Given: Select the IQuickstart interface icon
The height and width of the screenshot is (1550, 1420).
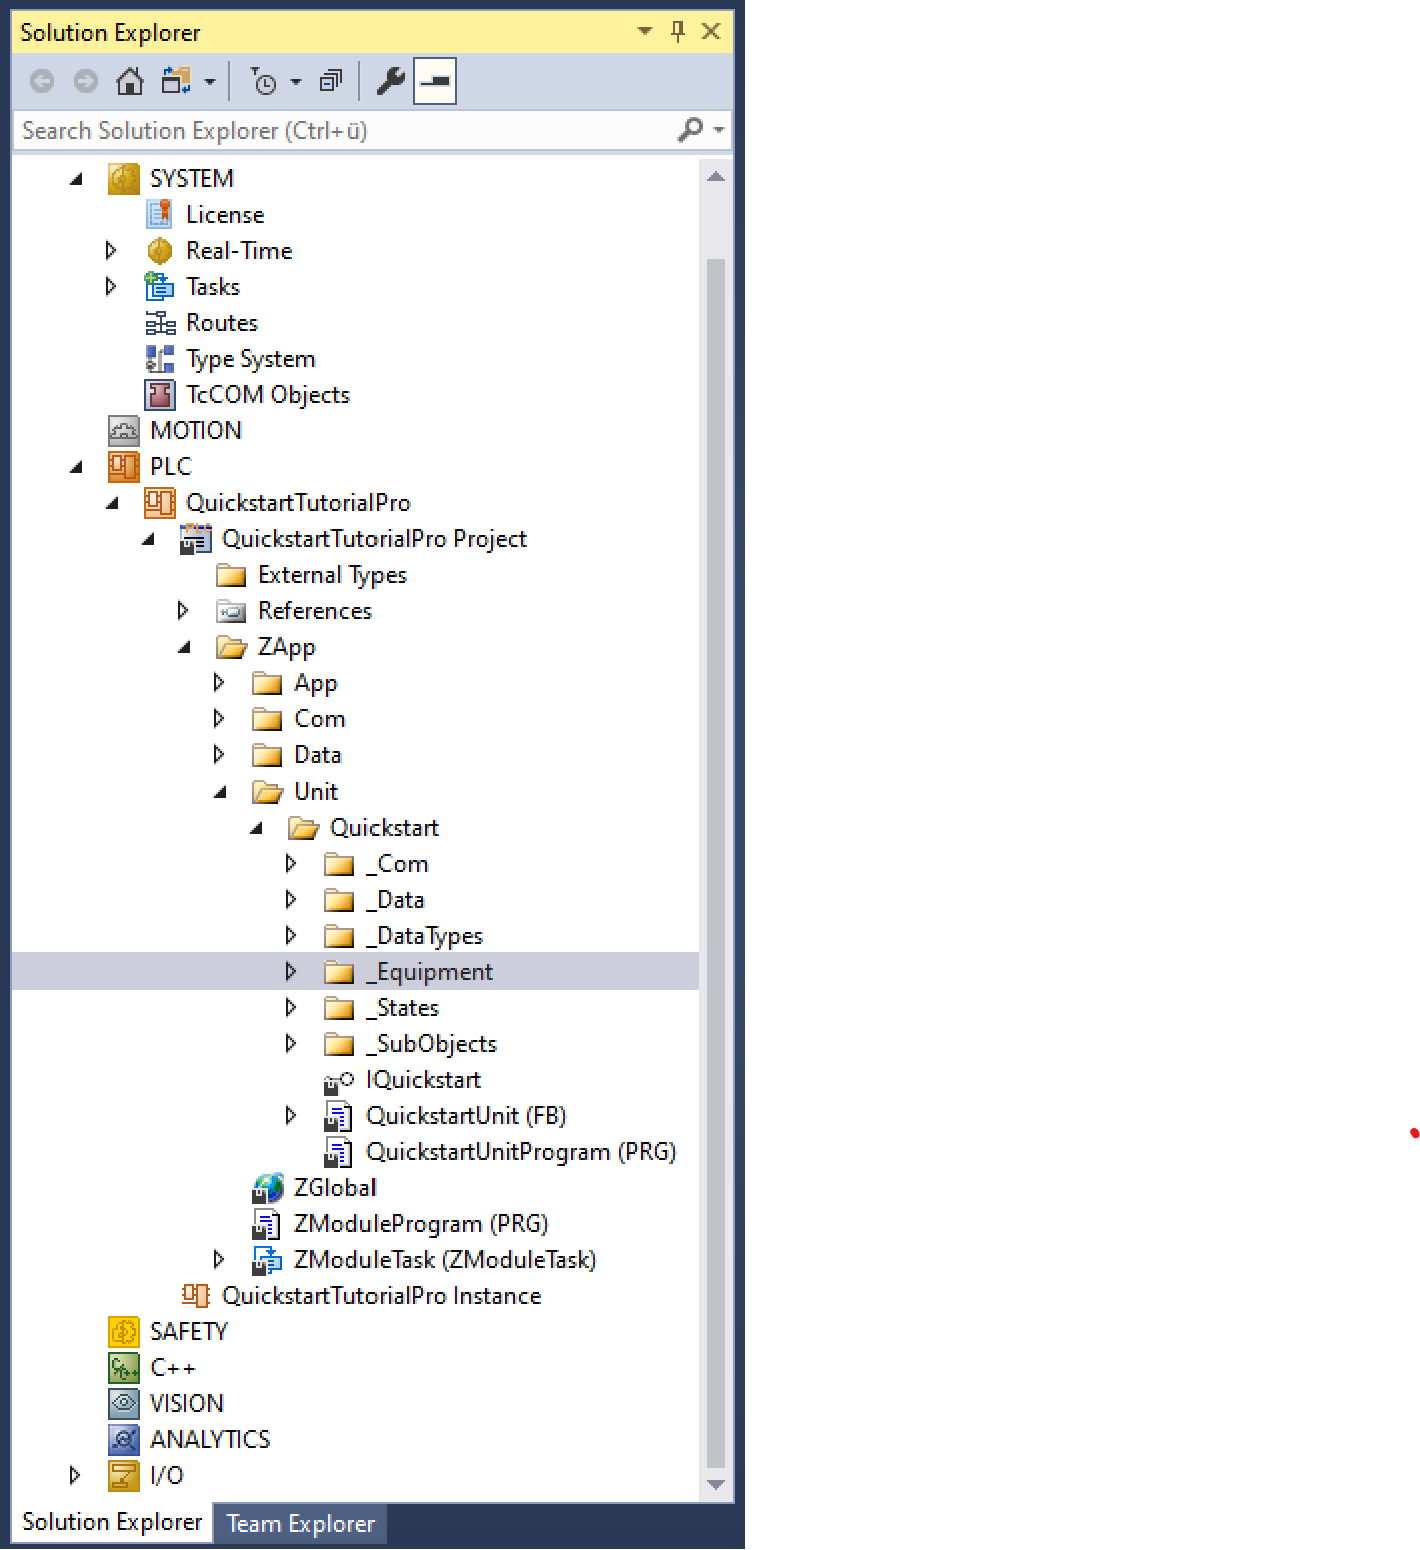Looking at the screenshot, I should pos(339,1081).
